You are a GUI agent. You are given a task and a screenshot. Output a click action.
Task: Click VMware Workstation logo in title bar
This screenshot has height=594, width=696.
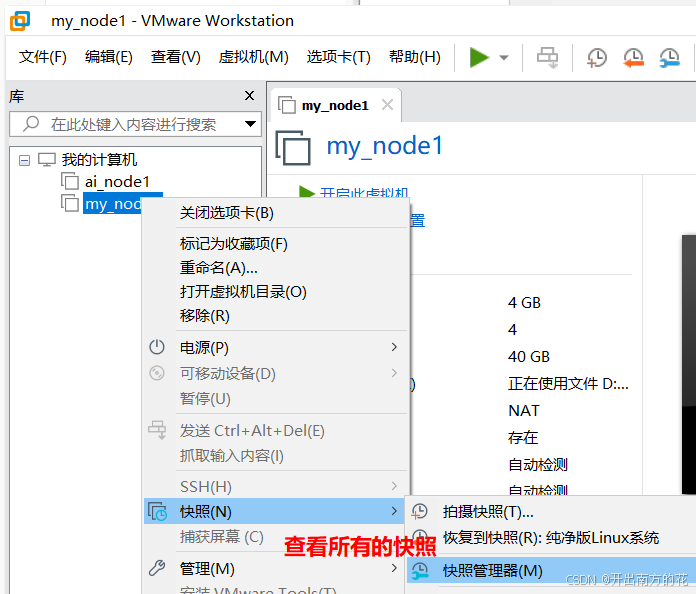pos(20,21)
